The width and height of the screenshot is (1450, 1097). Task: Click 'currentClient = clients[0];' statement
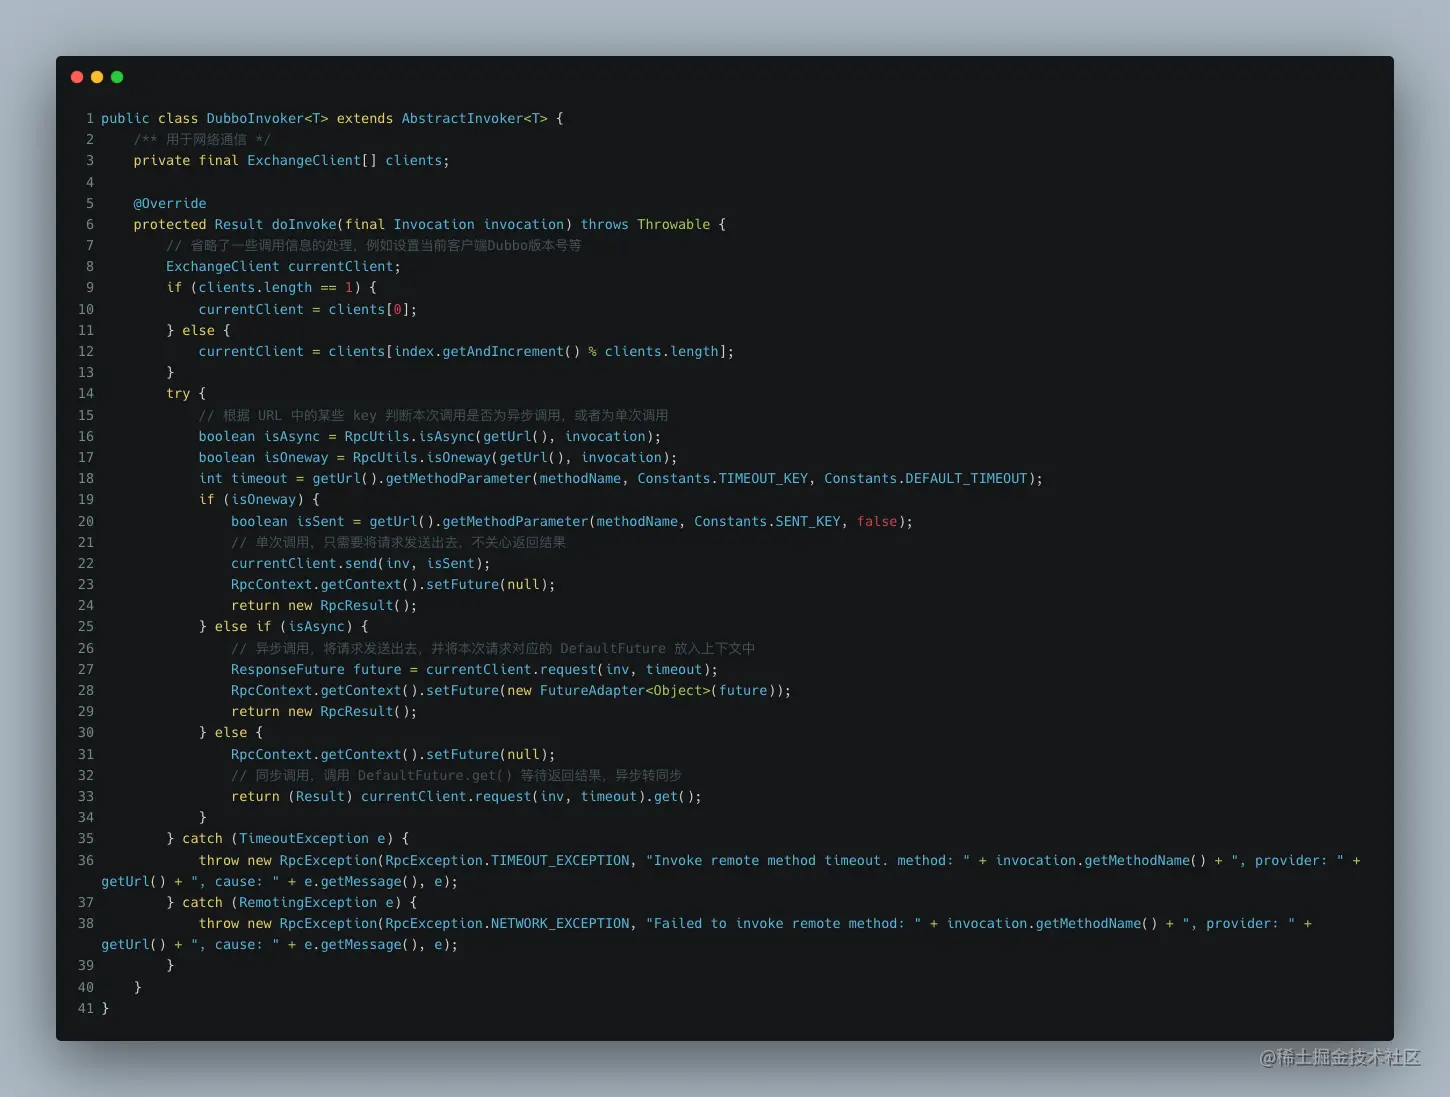[308, 309]
